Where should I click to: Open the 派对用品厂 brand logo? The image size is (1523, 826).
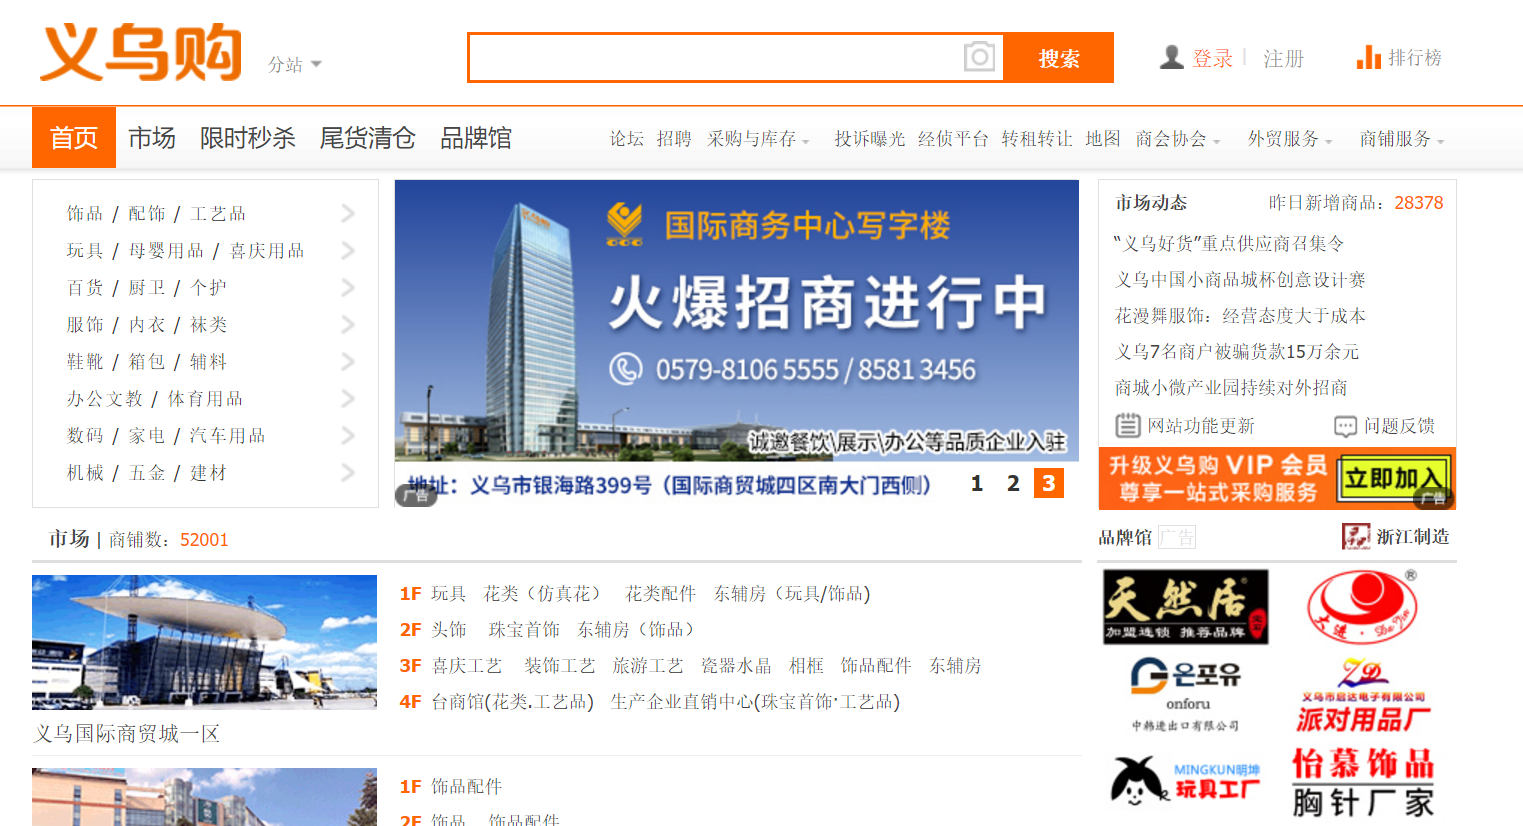tap(1363, 696)
